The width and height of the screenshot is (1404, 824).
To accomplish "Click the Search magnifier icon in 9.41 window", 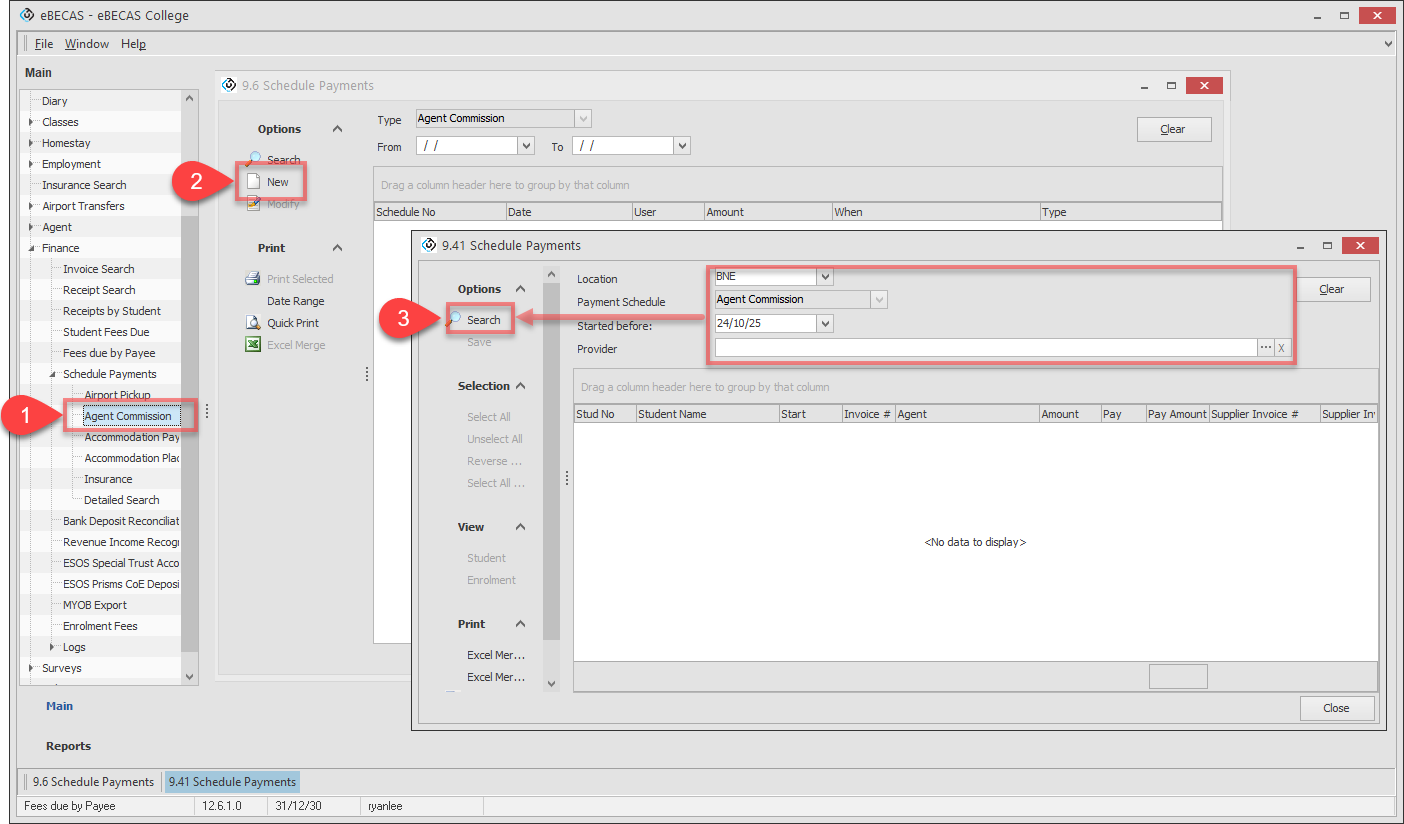I will [456, 319].
